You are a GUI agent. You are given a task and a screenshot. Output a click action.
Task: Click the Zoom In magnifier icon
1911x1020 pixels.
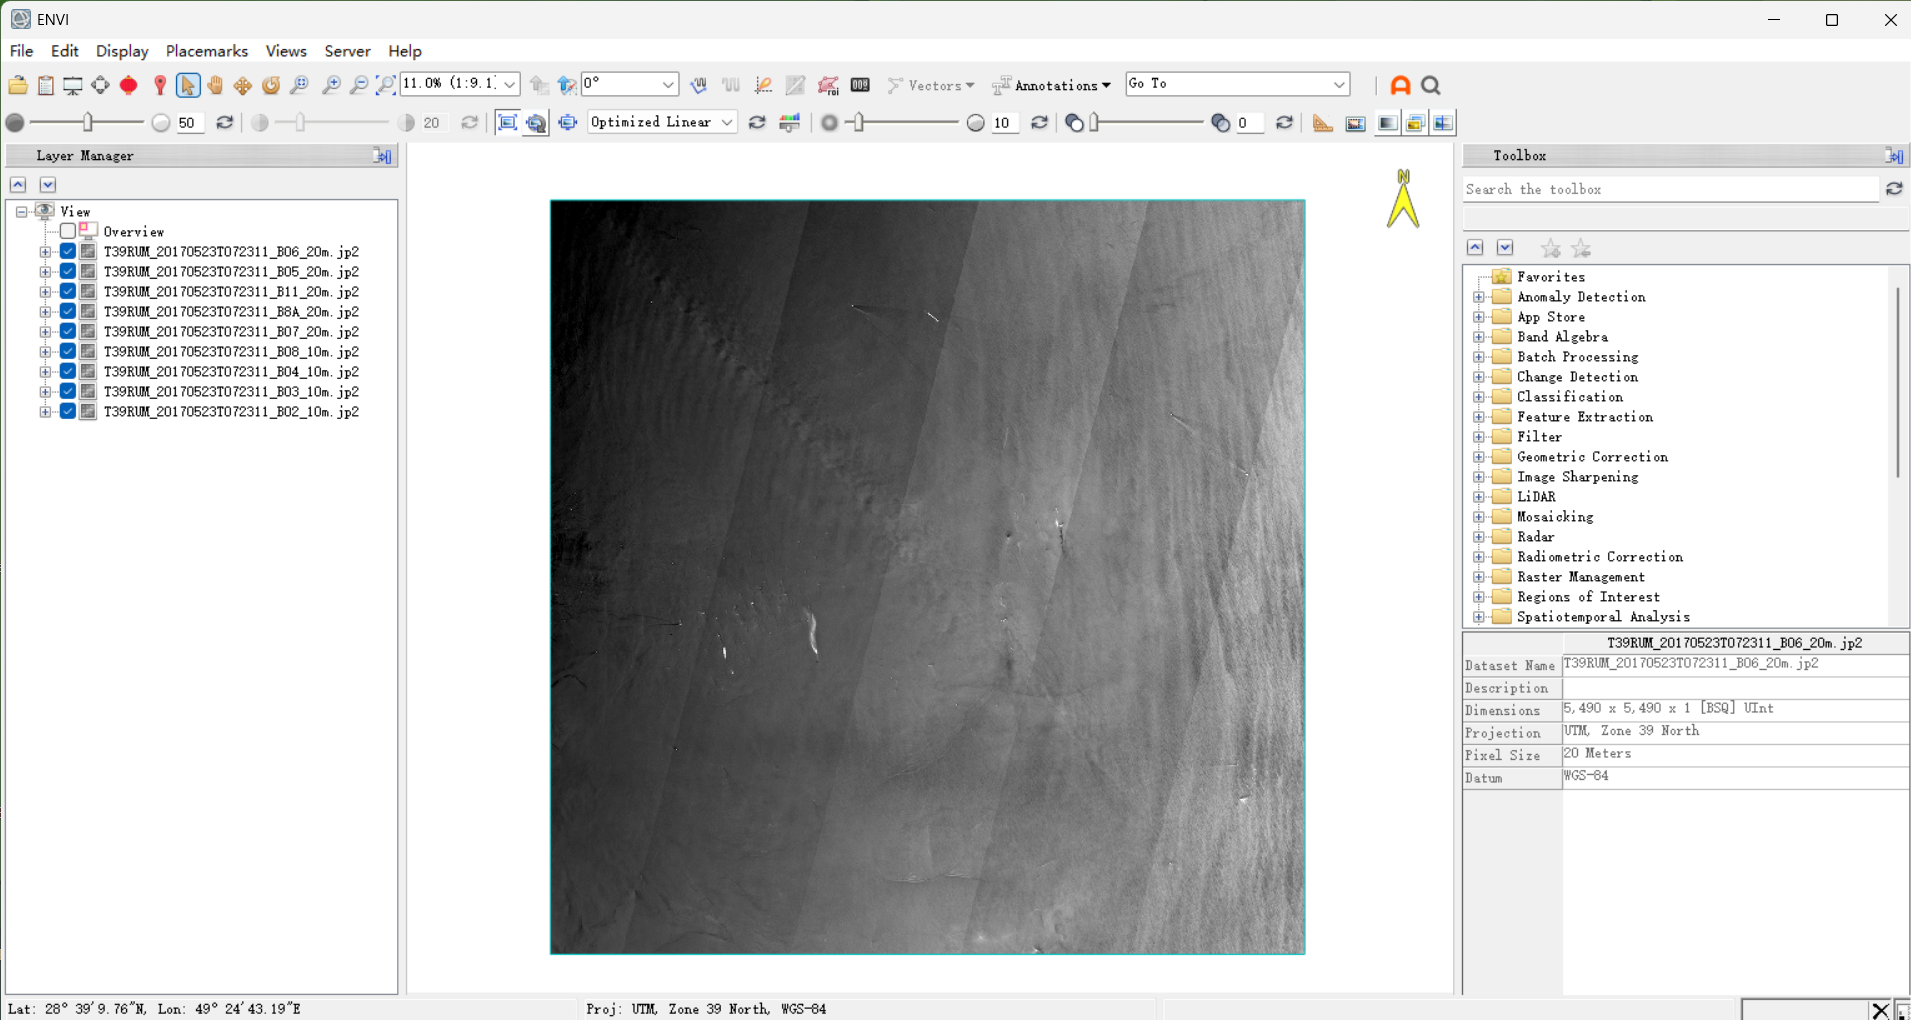click(x=331, y=85)
